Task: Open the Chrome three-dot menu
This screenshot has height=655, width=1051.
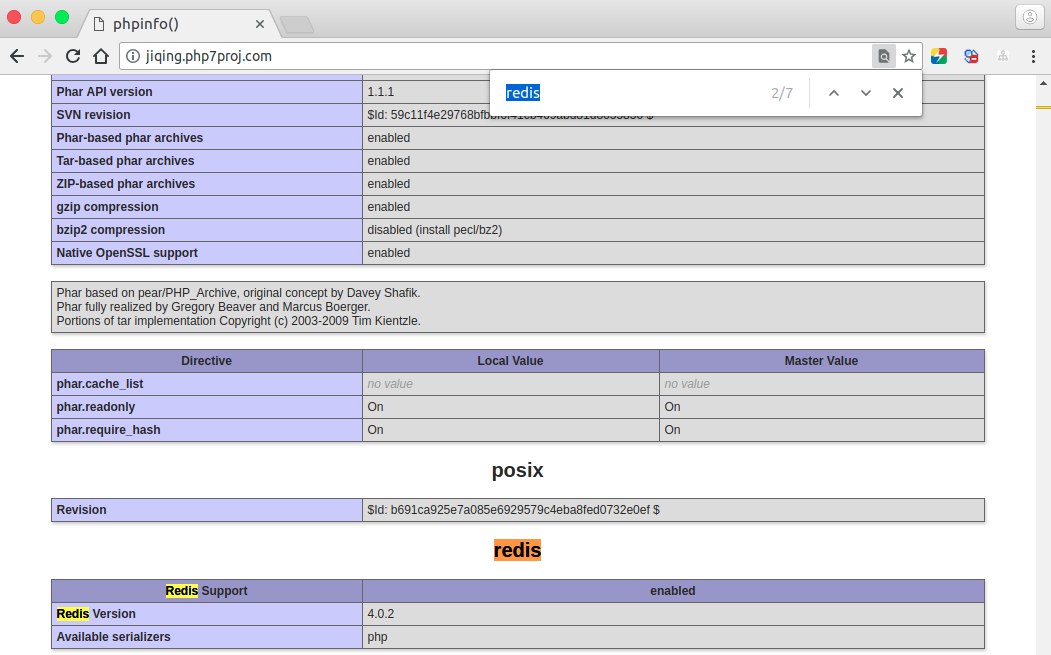Action: pos(1033,56)
